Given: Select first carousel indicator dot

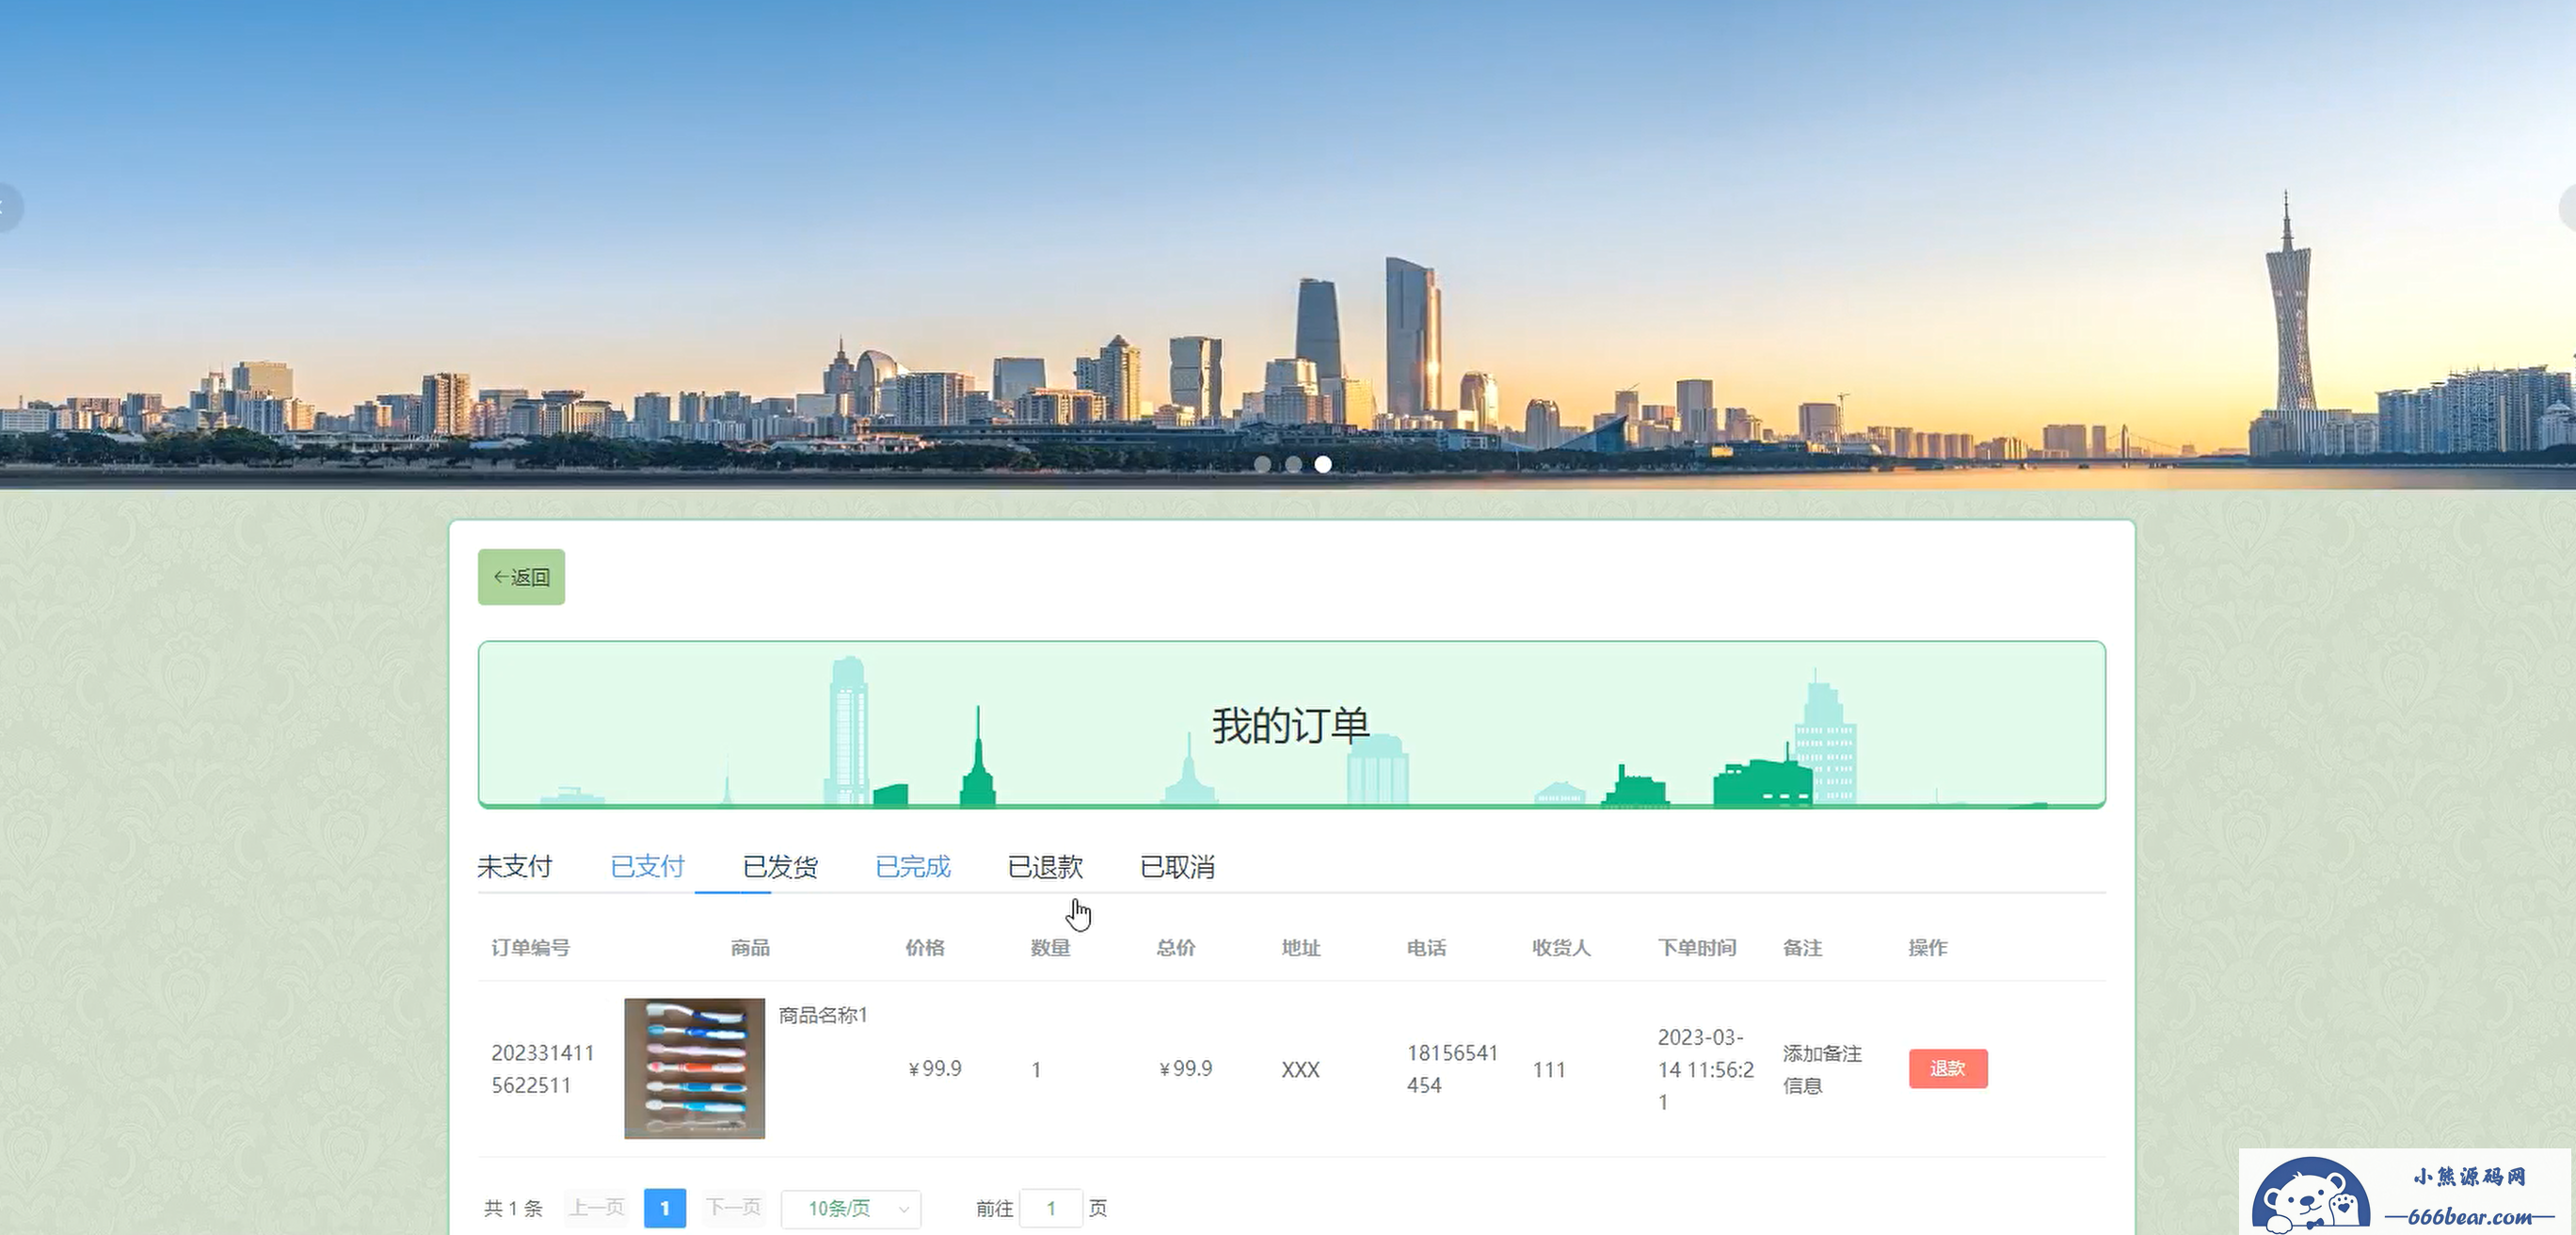Looking at the screenshot, I should tap(1263, 464).
